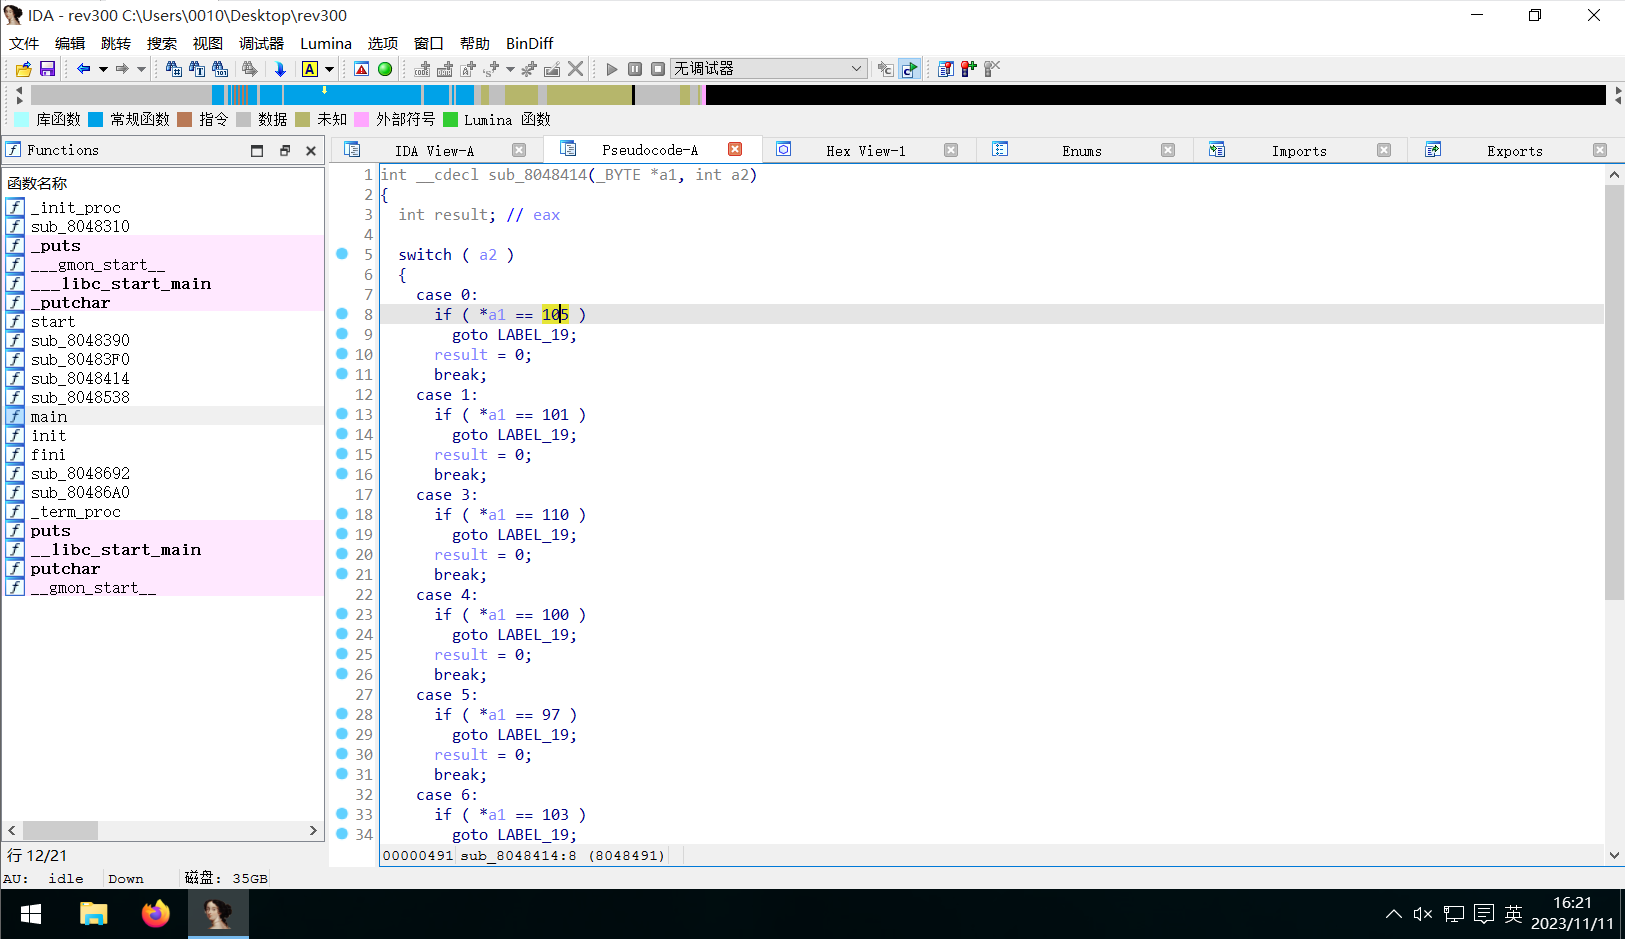Toggle breakpoint dot on line 13
This screenshot has height=939, width=1625.
coord(342,414)
